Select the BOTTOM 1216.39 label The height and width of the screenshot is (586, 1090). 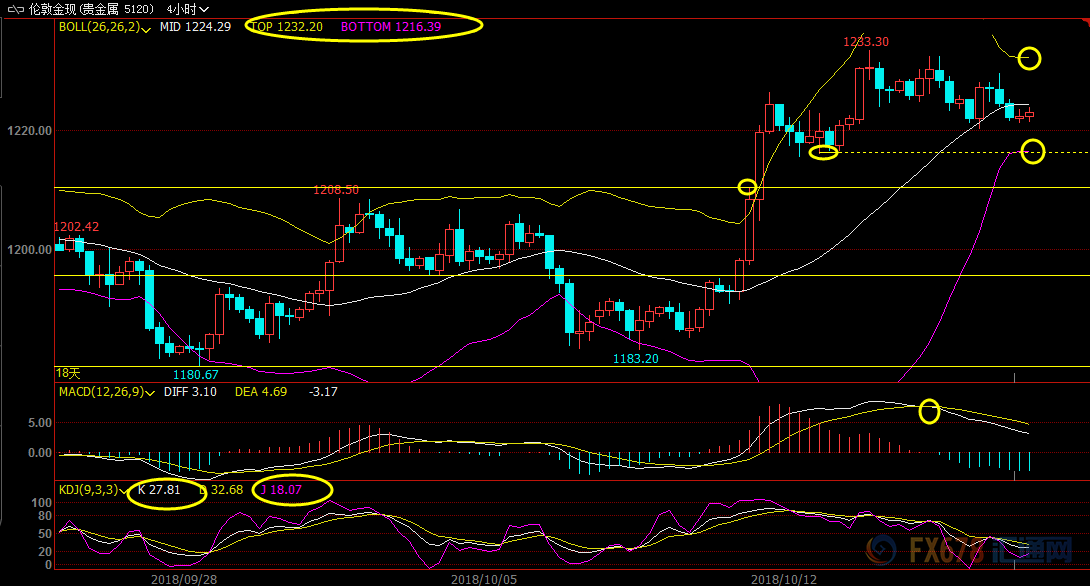point(390,27)
